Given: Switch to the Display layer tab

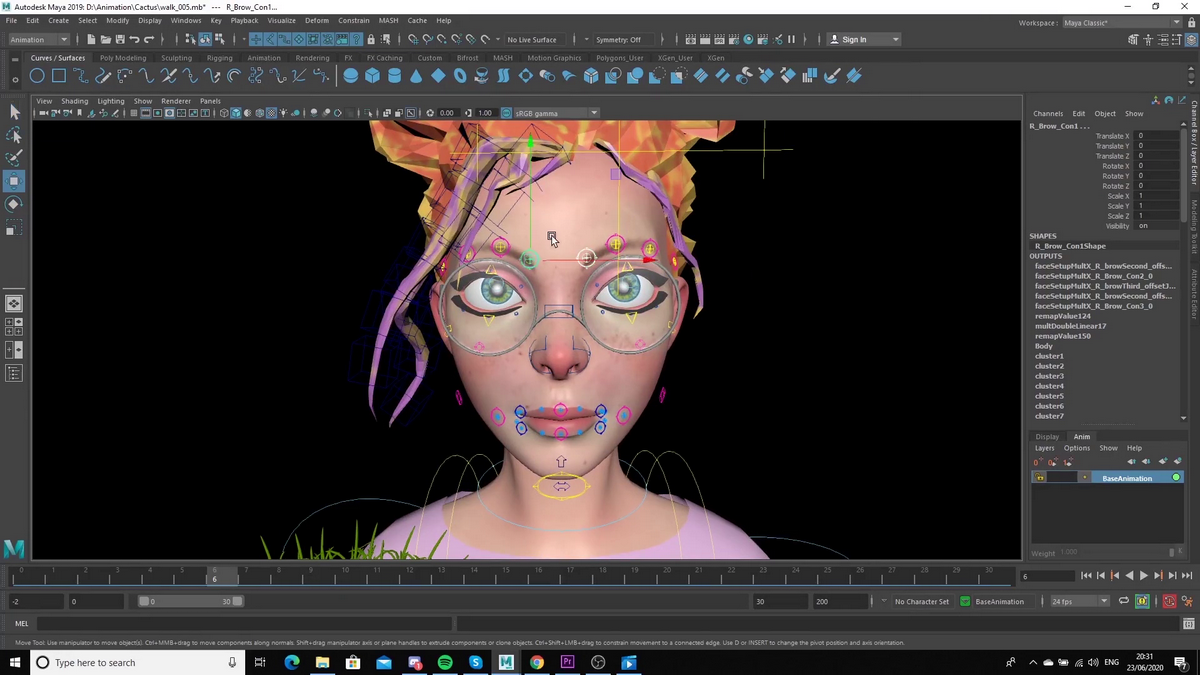Looking at the screenshot, I should point(1047,437).
